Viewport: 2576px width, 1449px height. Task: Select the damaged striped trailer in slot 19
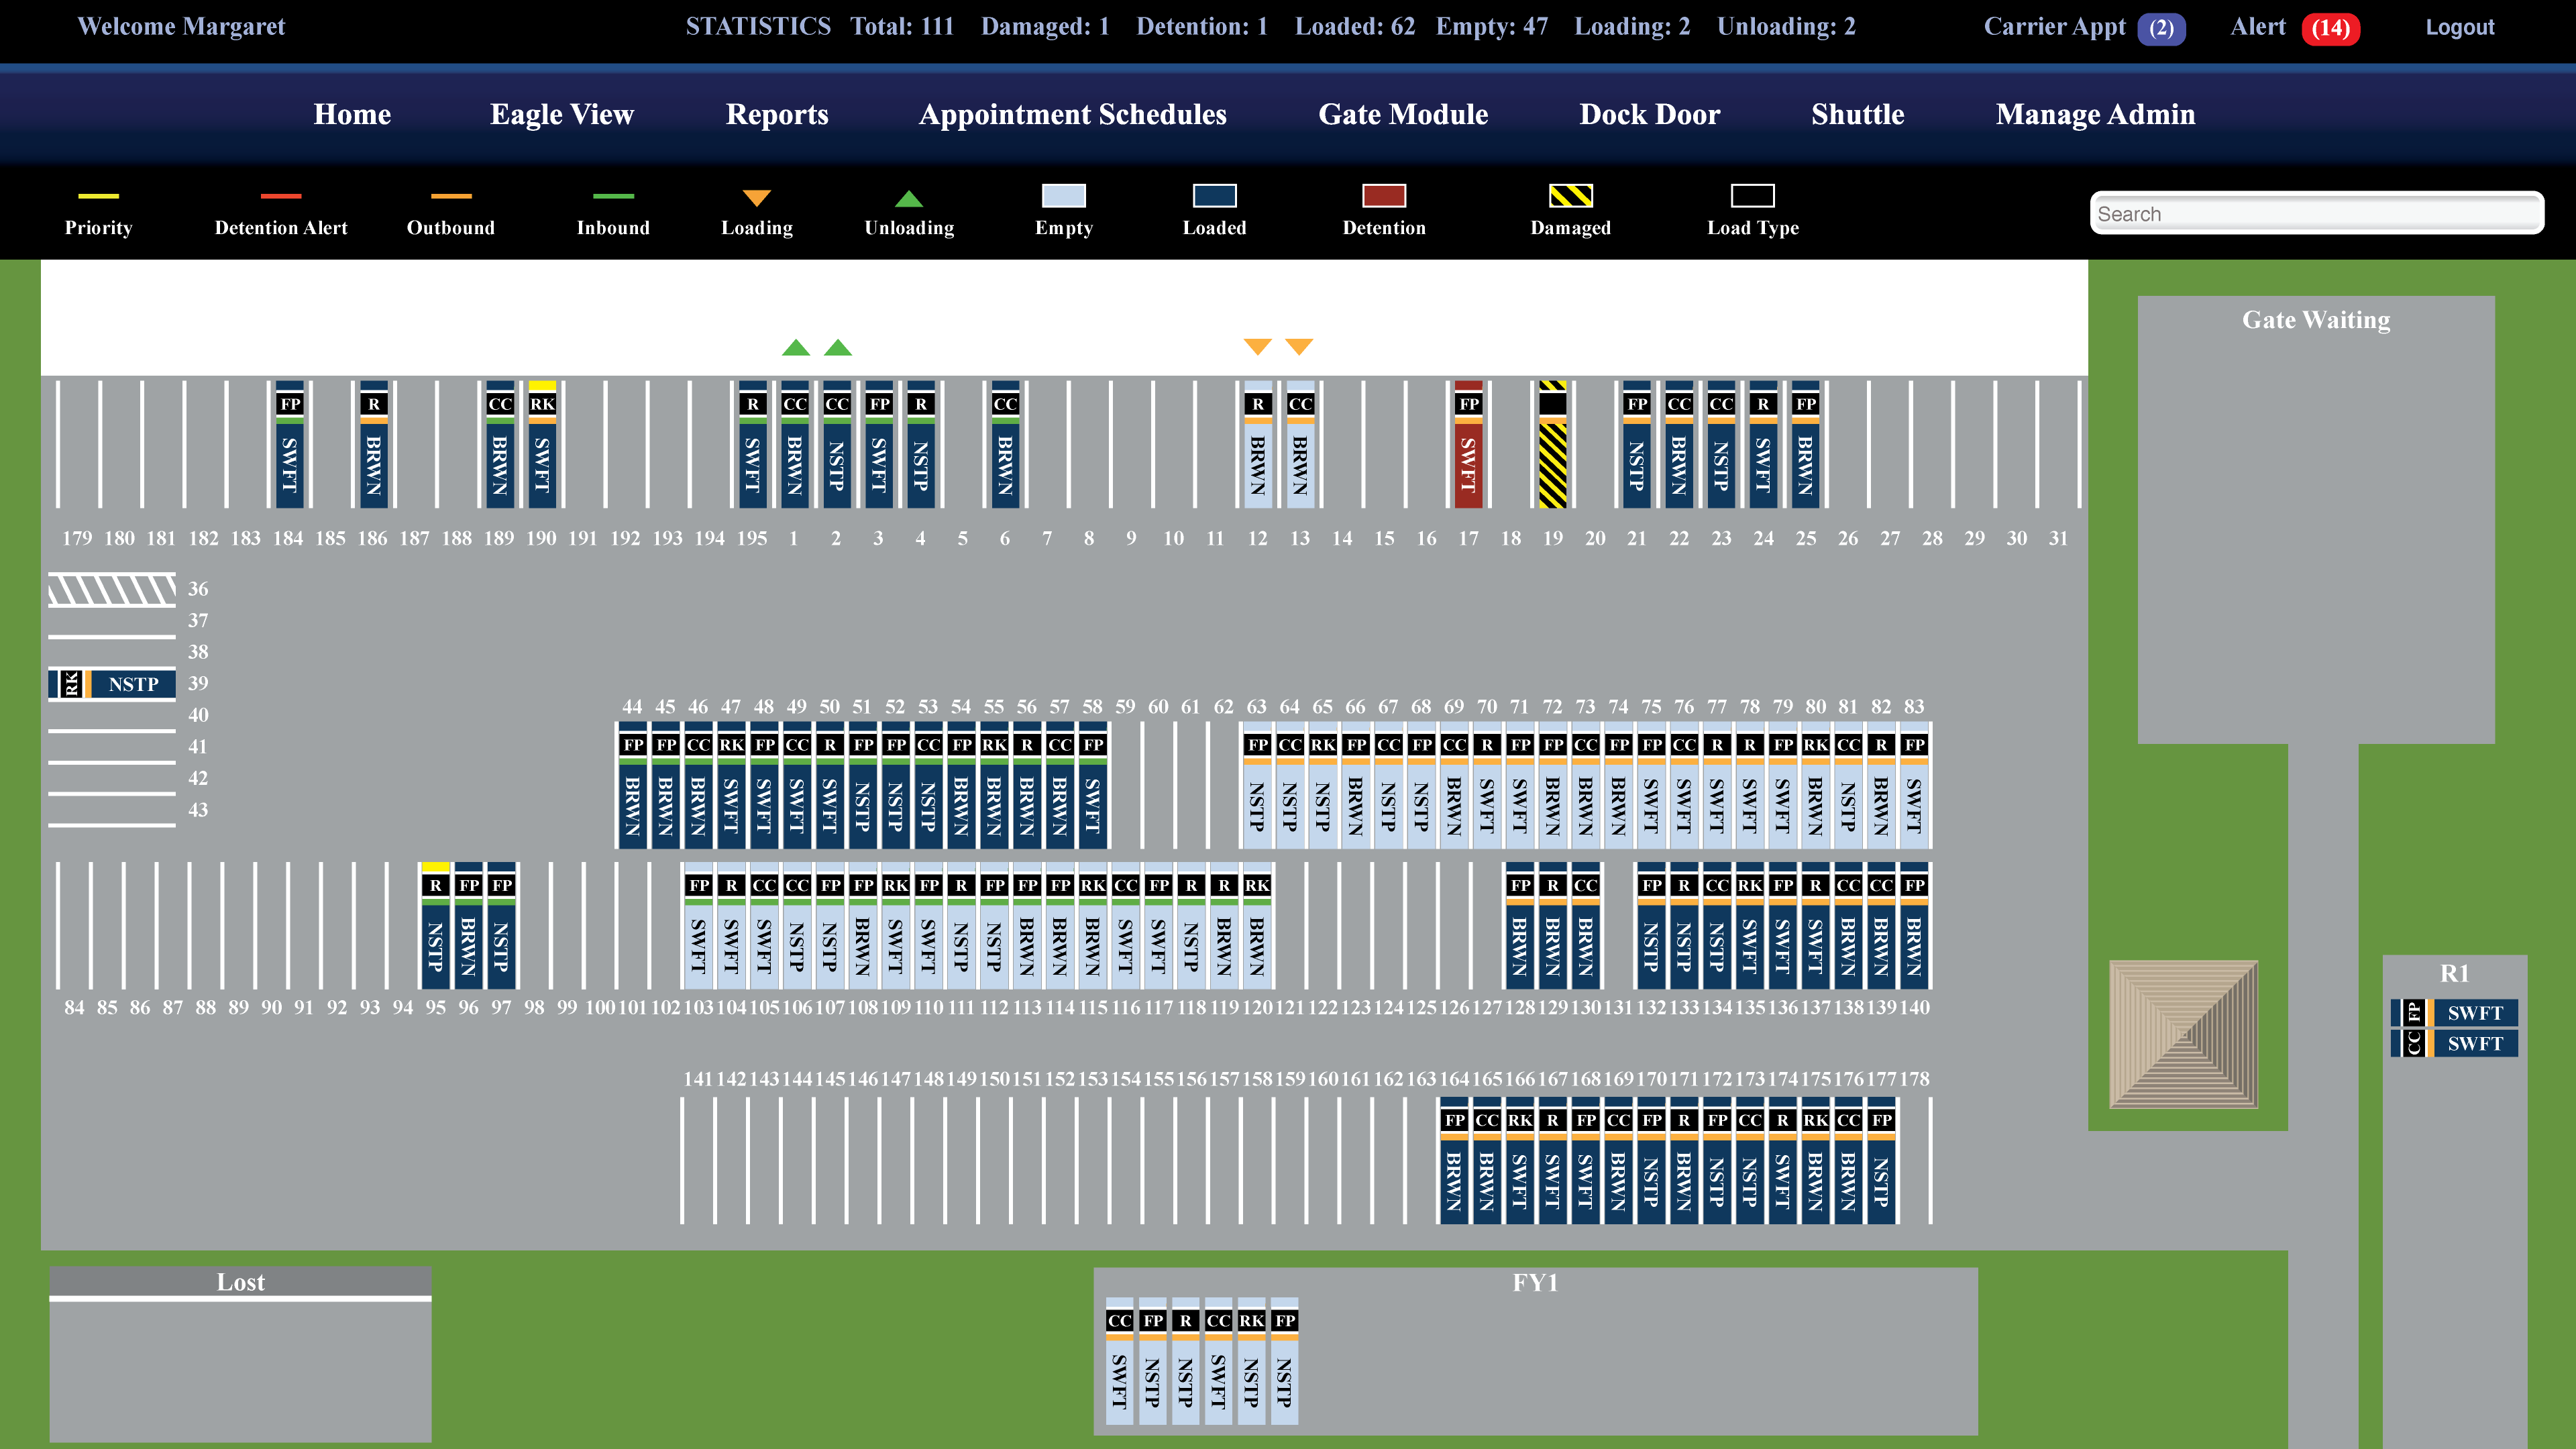1552,445
